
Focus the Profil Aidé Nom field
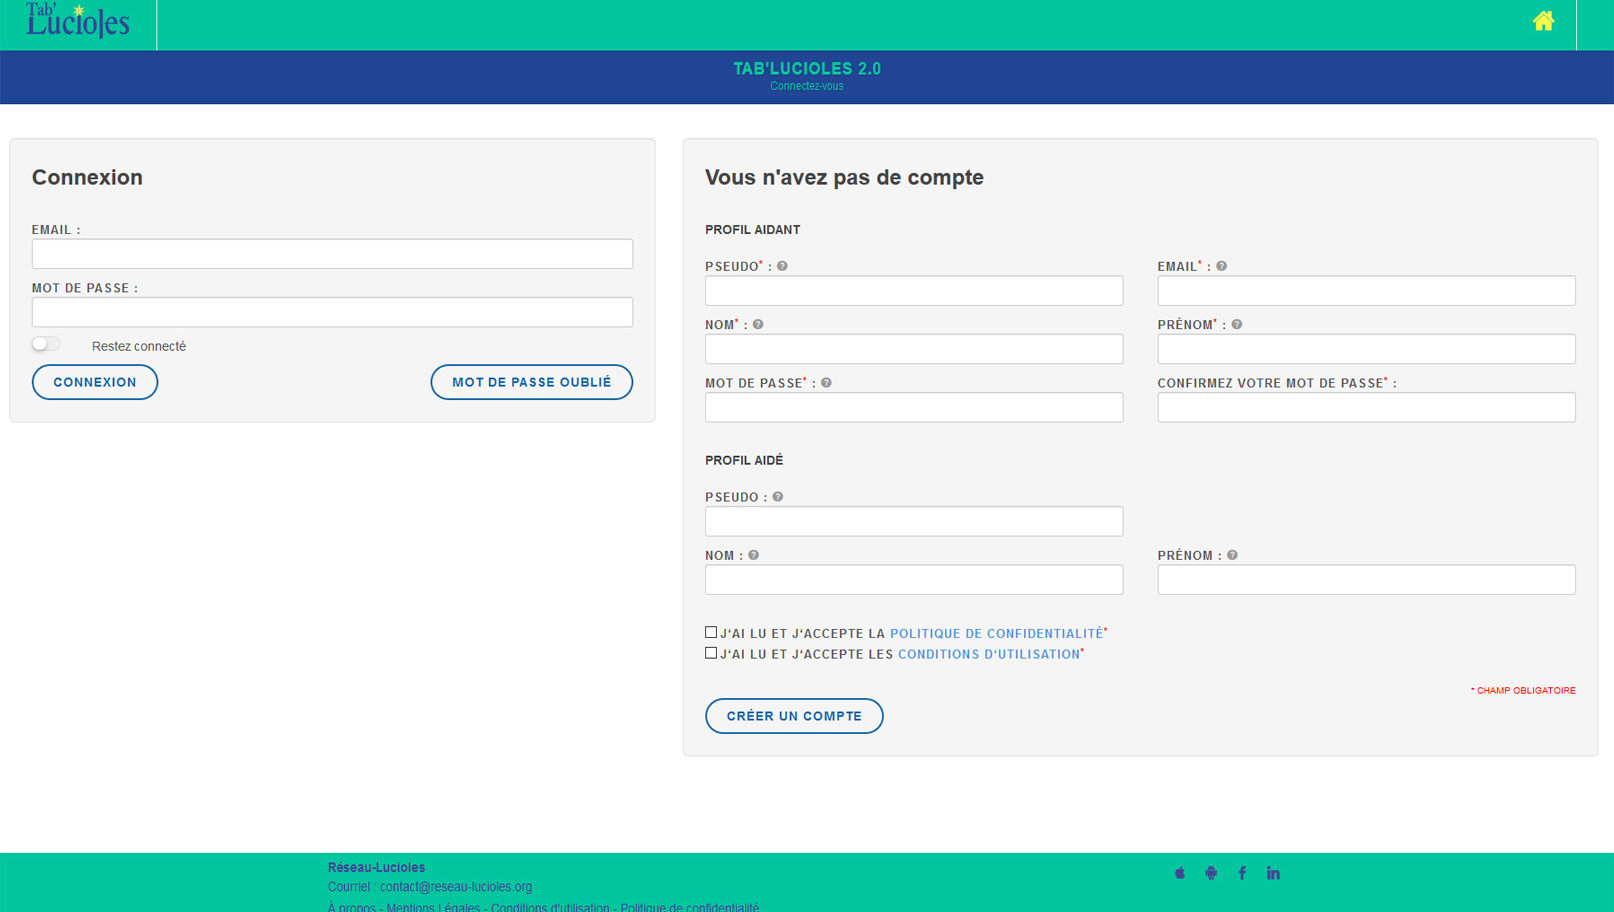[x=914, y=580]
